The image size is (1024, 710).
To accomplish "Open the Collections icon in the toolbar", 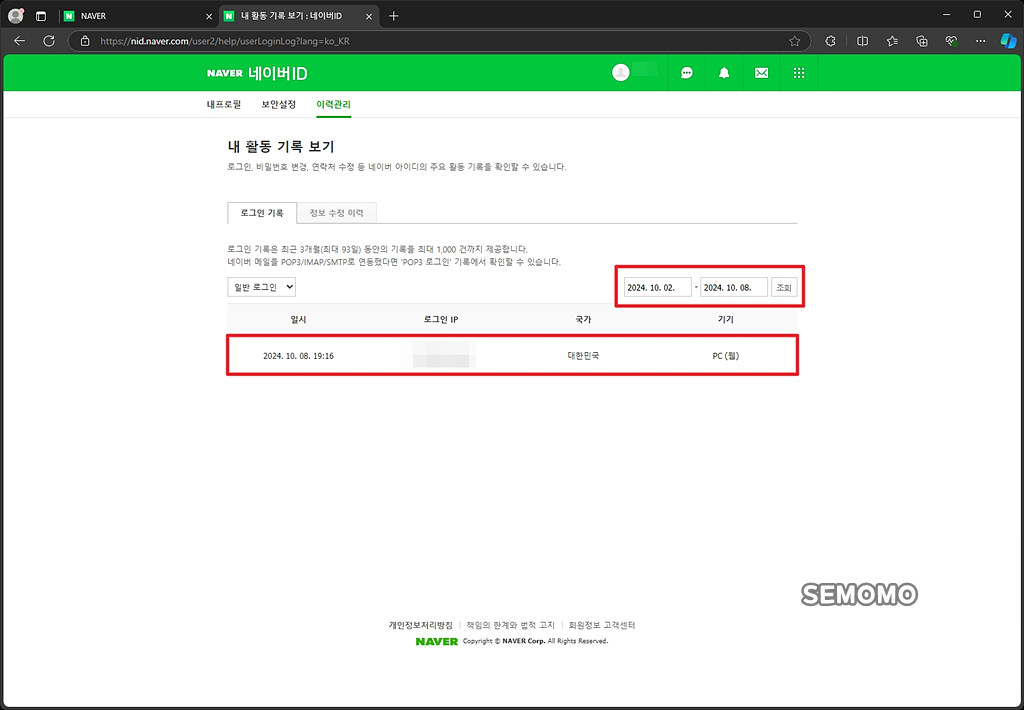I will point(922,41).
